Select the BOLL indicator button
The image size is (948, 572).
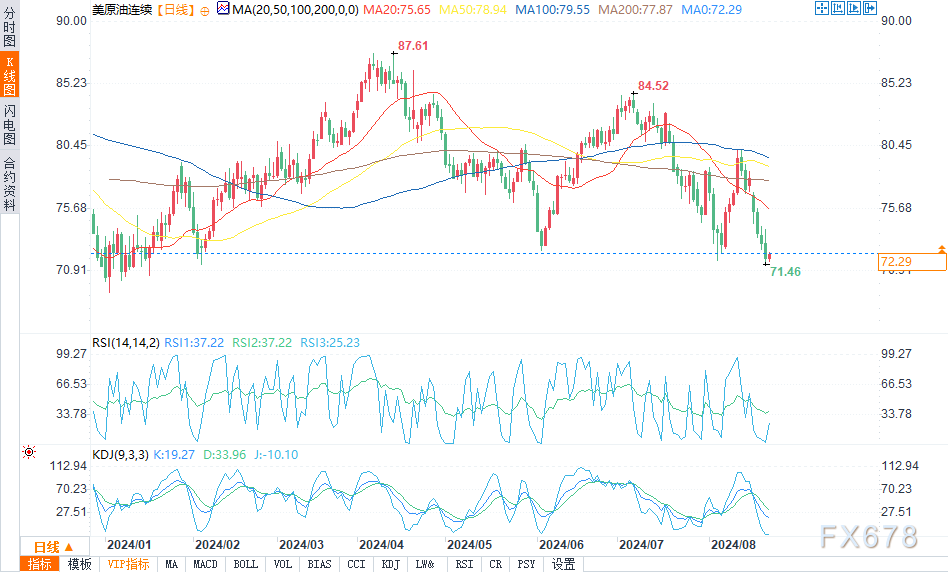pyautogui.click(x=245, y=564)
